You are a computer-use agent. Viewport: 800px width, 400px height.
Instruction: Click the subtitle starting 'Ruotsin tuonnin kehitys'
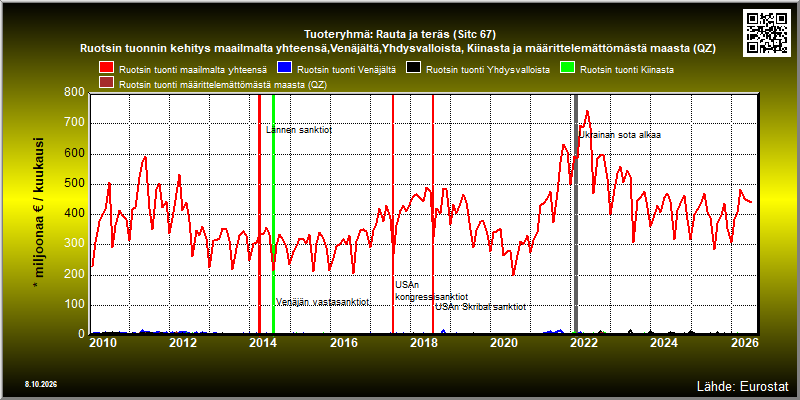coord(398,49)
